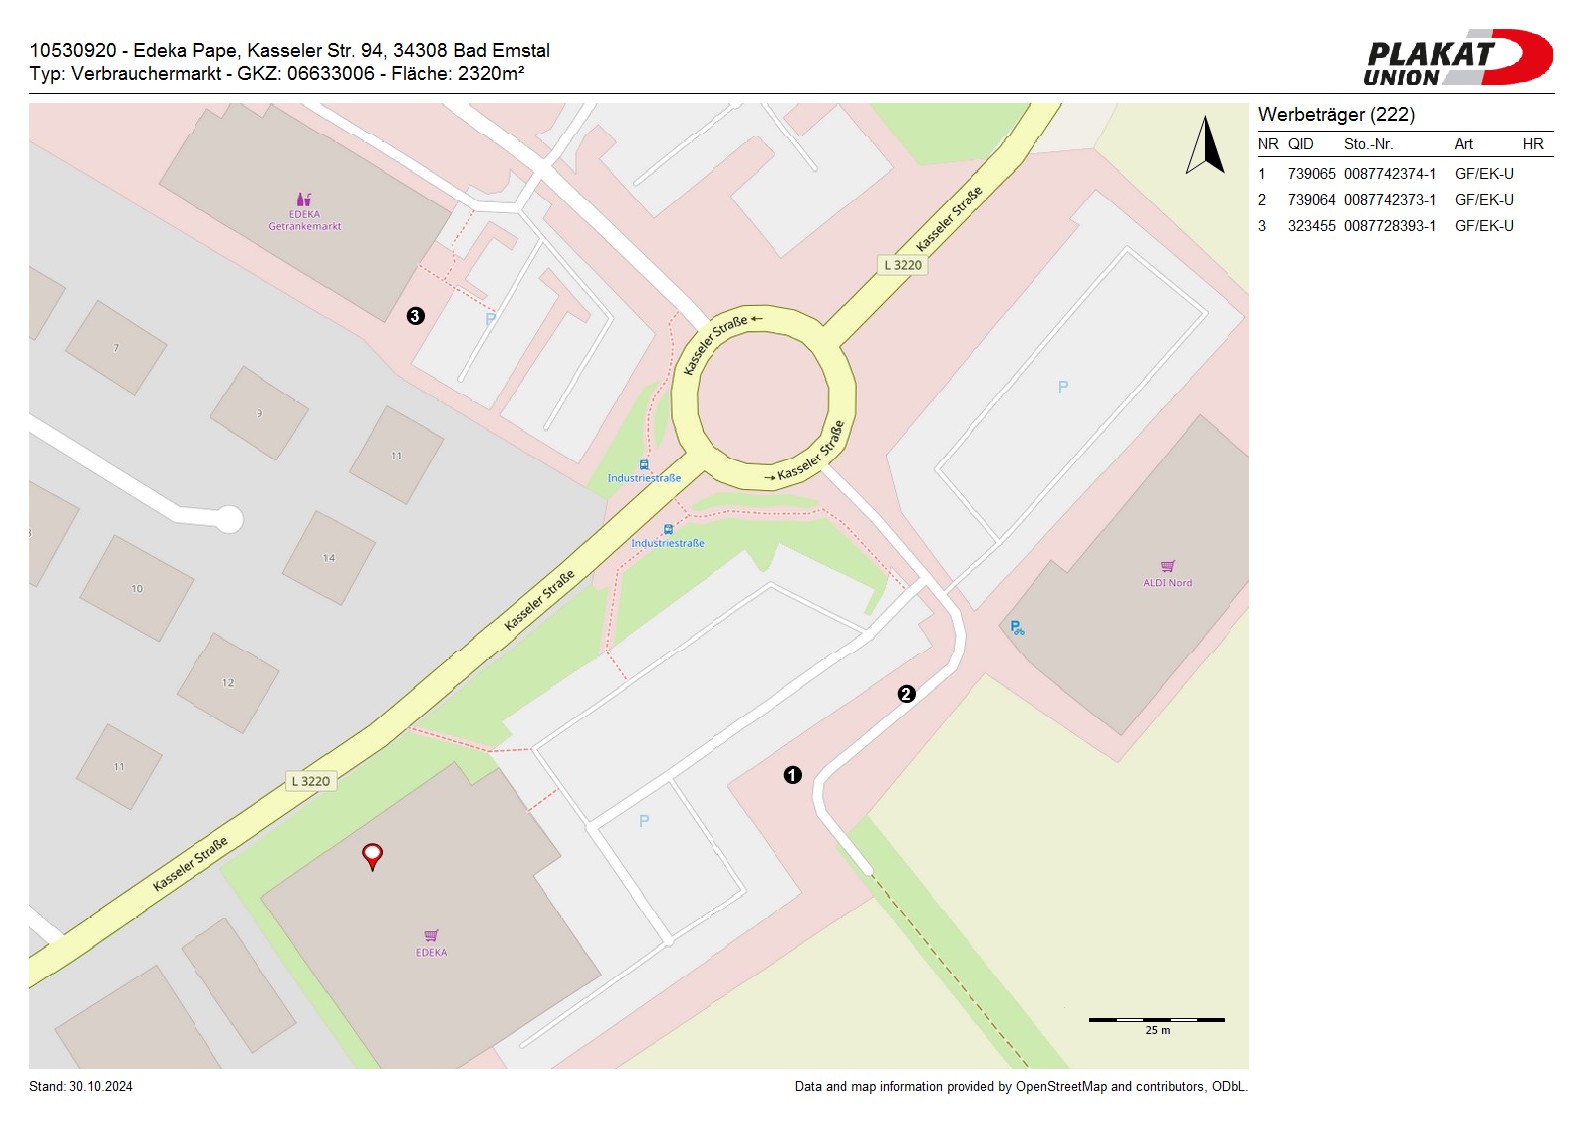Click the Sto.-Nr. column header
This screenshot has width=1587, height=1123.
1368,144
